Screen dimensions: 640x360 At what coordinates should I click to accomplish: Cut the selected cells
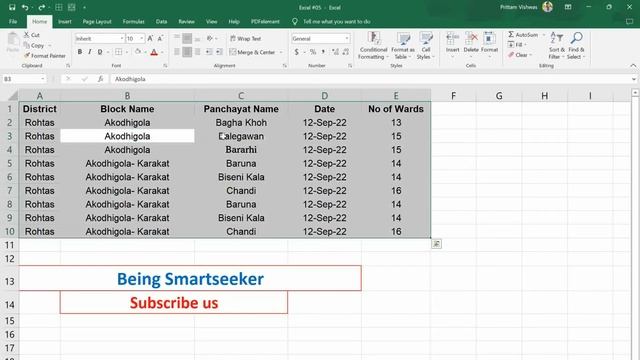32,35
